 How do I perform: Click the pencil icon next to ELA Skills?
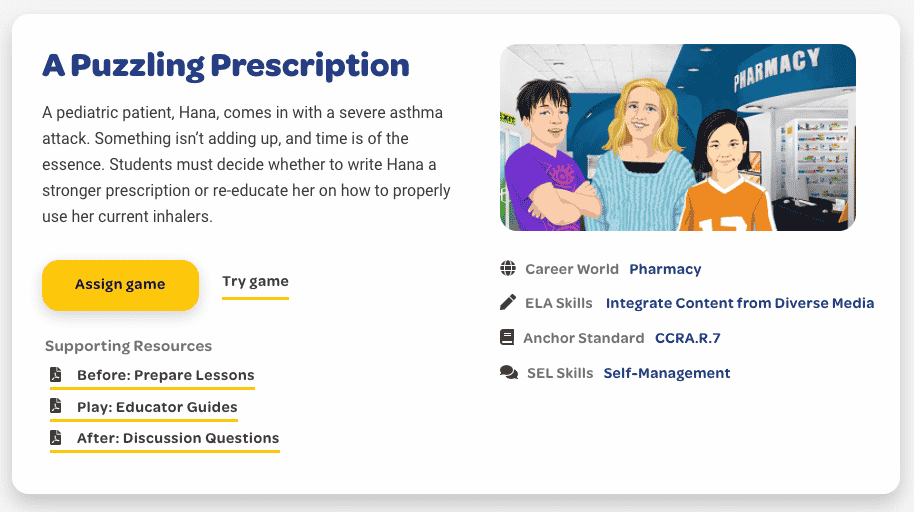[x=508, y=302]
